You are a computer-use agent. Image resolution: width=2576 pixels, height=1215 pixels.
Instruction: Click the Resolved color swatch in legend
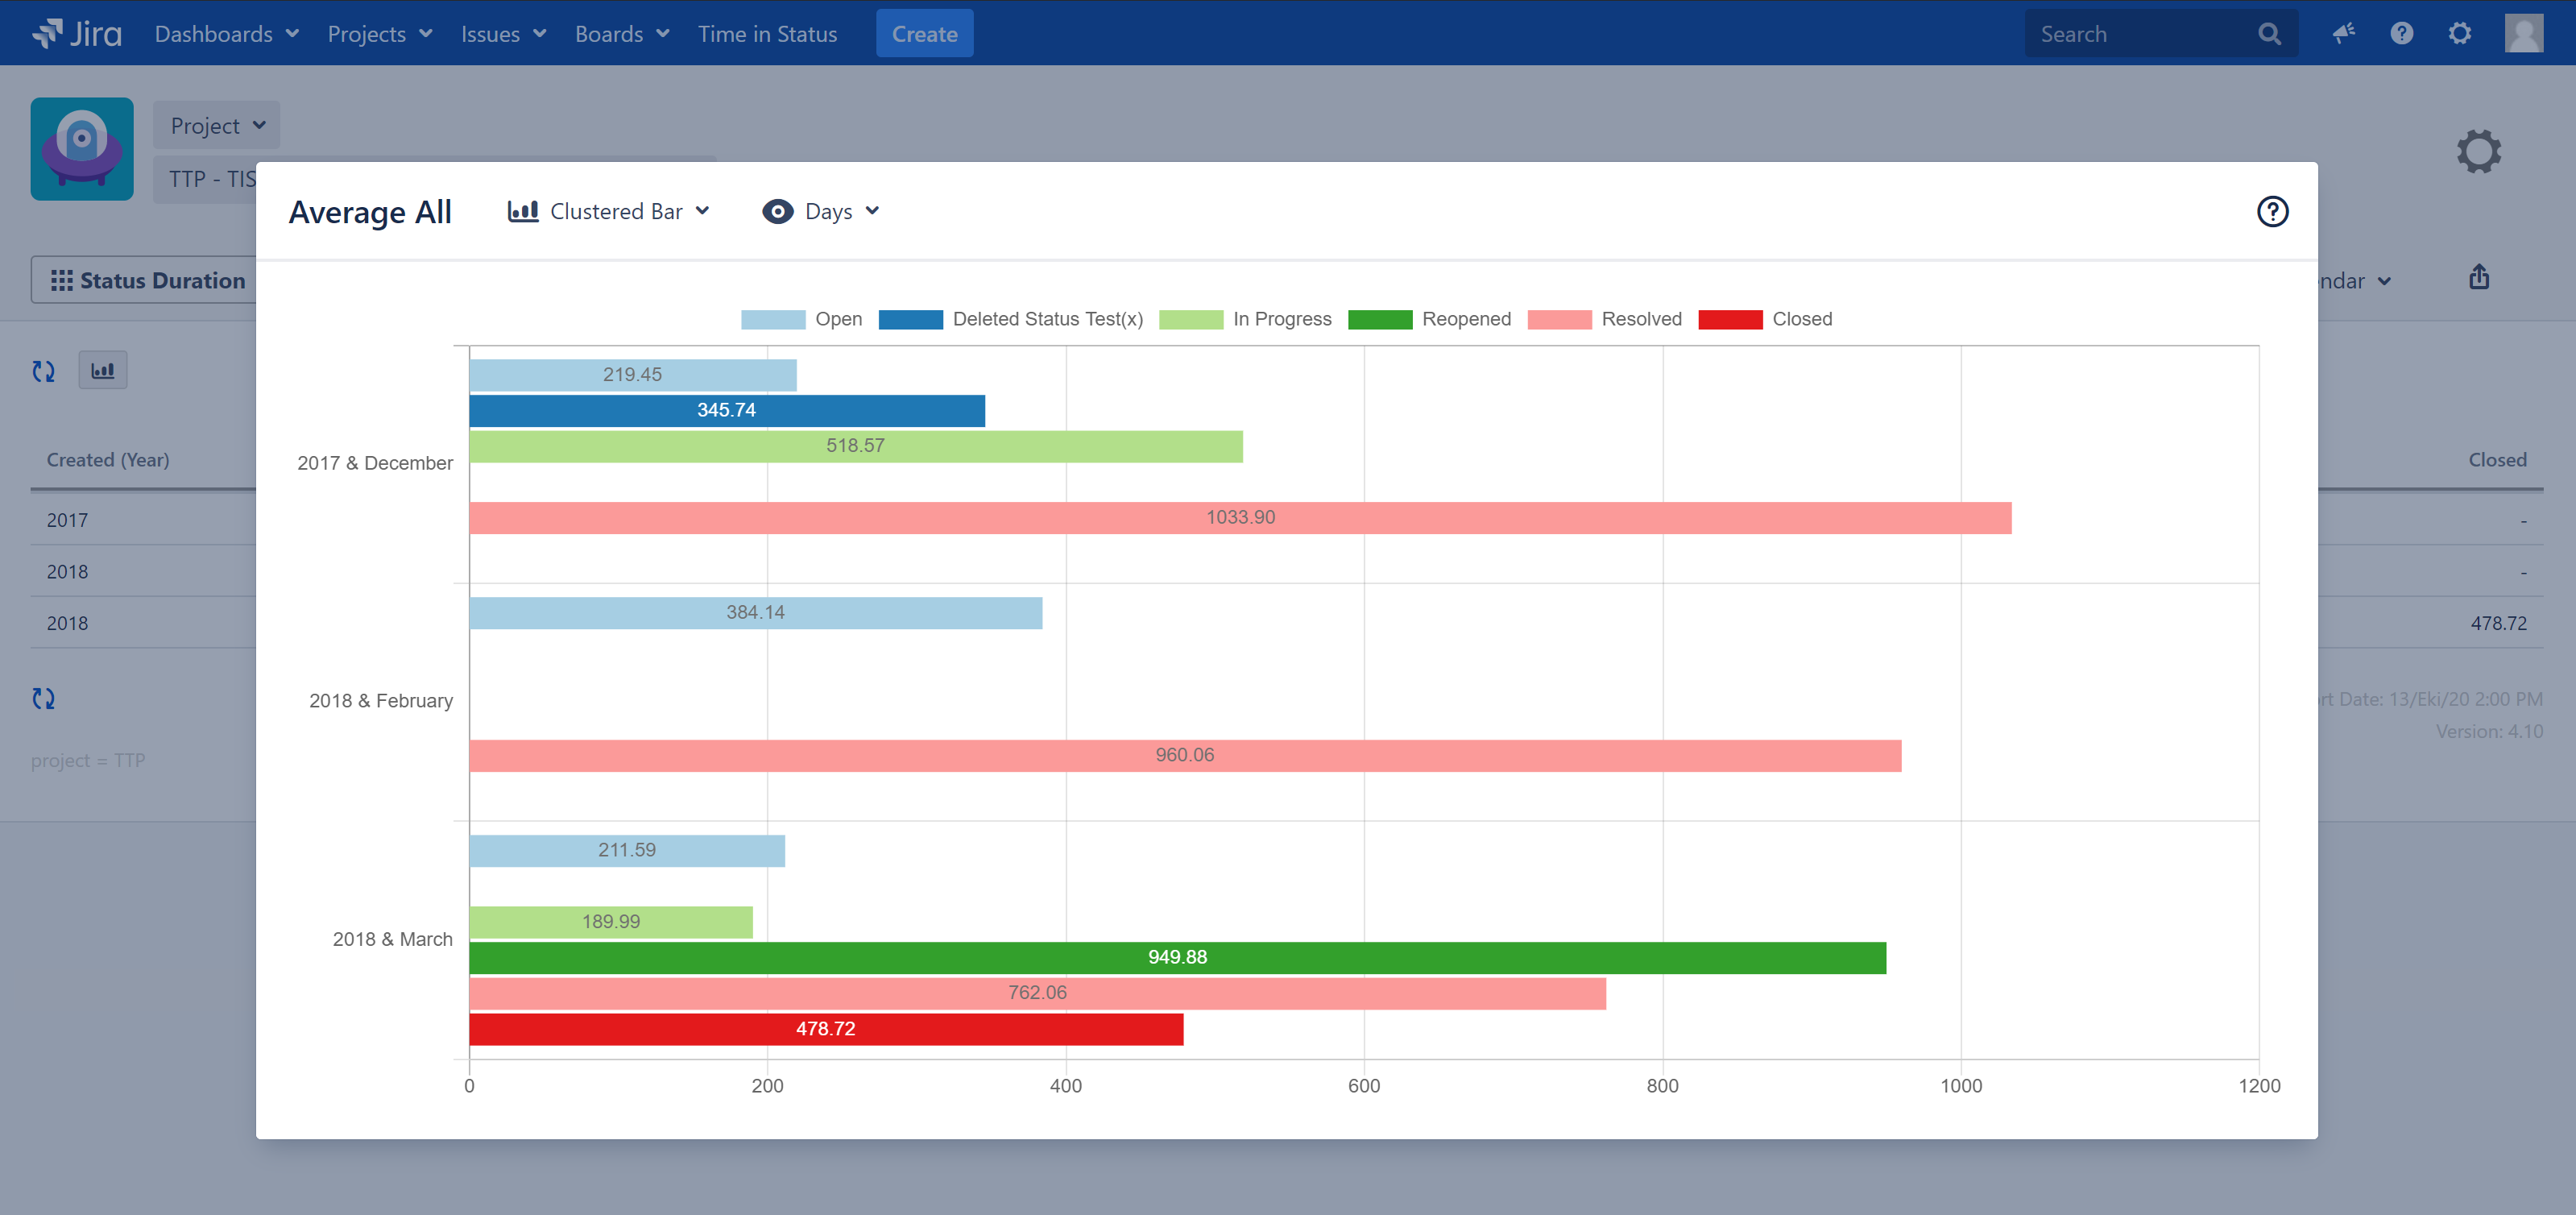point(1559,320)
